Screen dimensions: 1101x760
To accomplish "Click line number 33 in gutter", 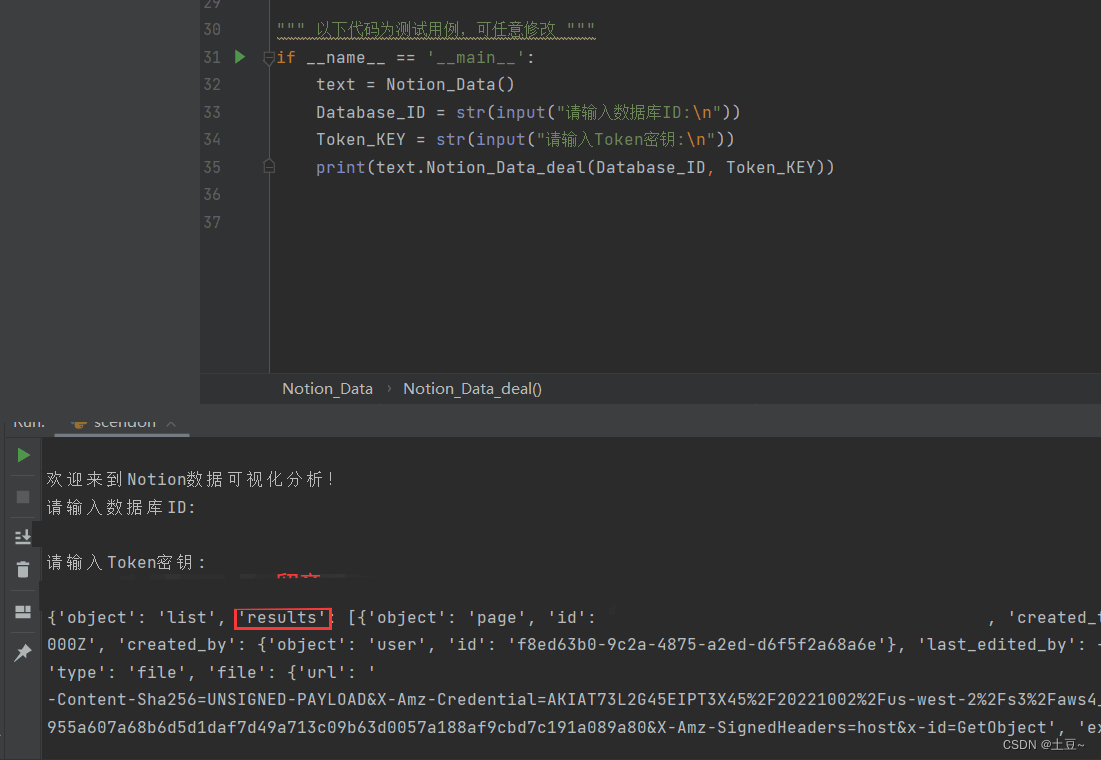I will 212,112.
